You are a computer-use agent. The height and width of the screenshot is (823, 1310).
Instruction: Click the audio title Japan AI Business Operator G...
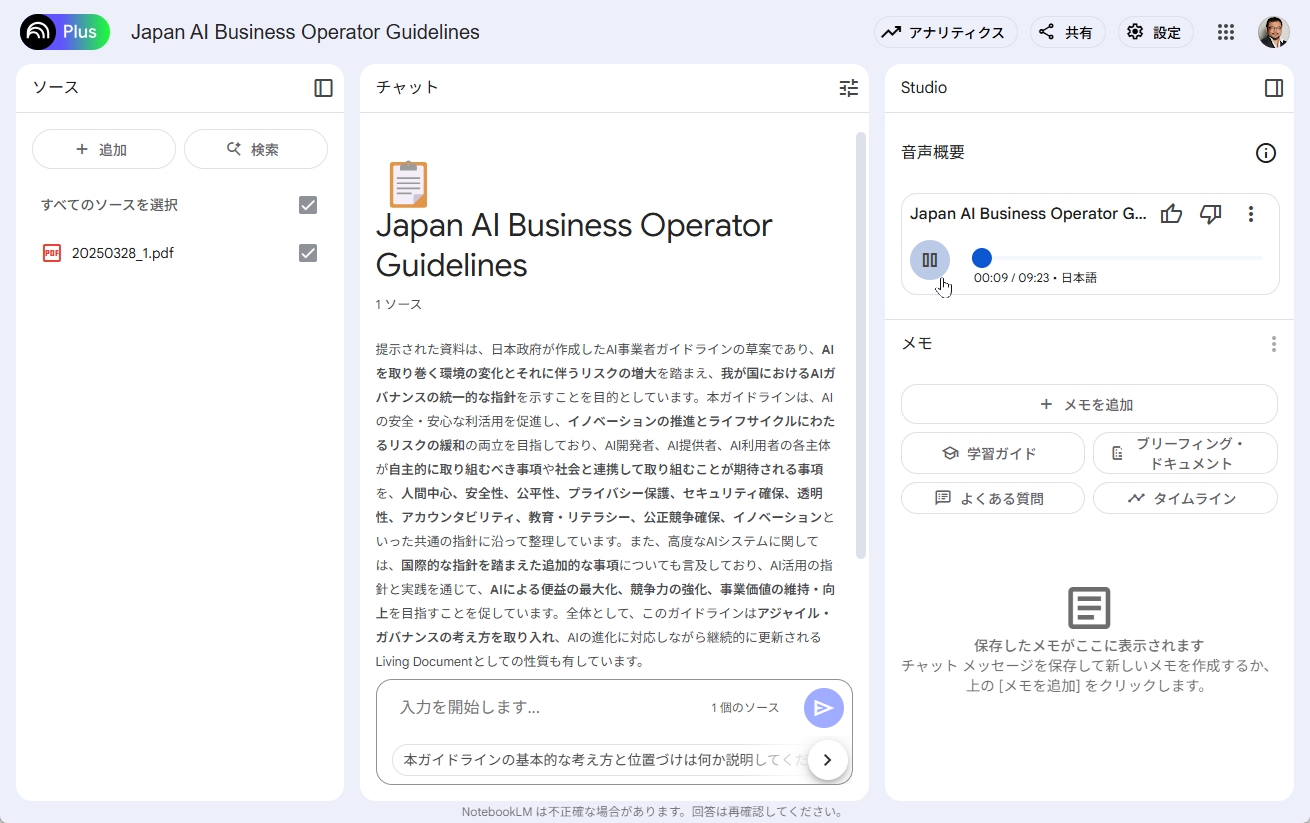(1028, 214)
